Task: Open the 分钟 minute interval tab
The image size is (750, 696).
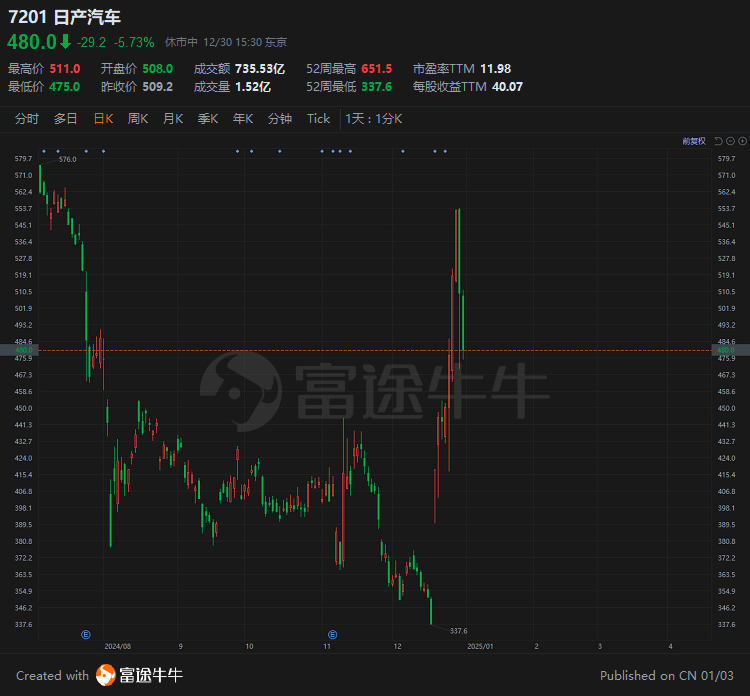Action: click(x=280, y=119)
